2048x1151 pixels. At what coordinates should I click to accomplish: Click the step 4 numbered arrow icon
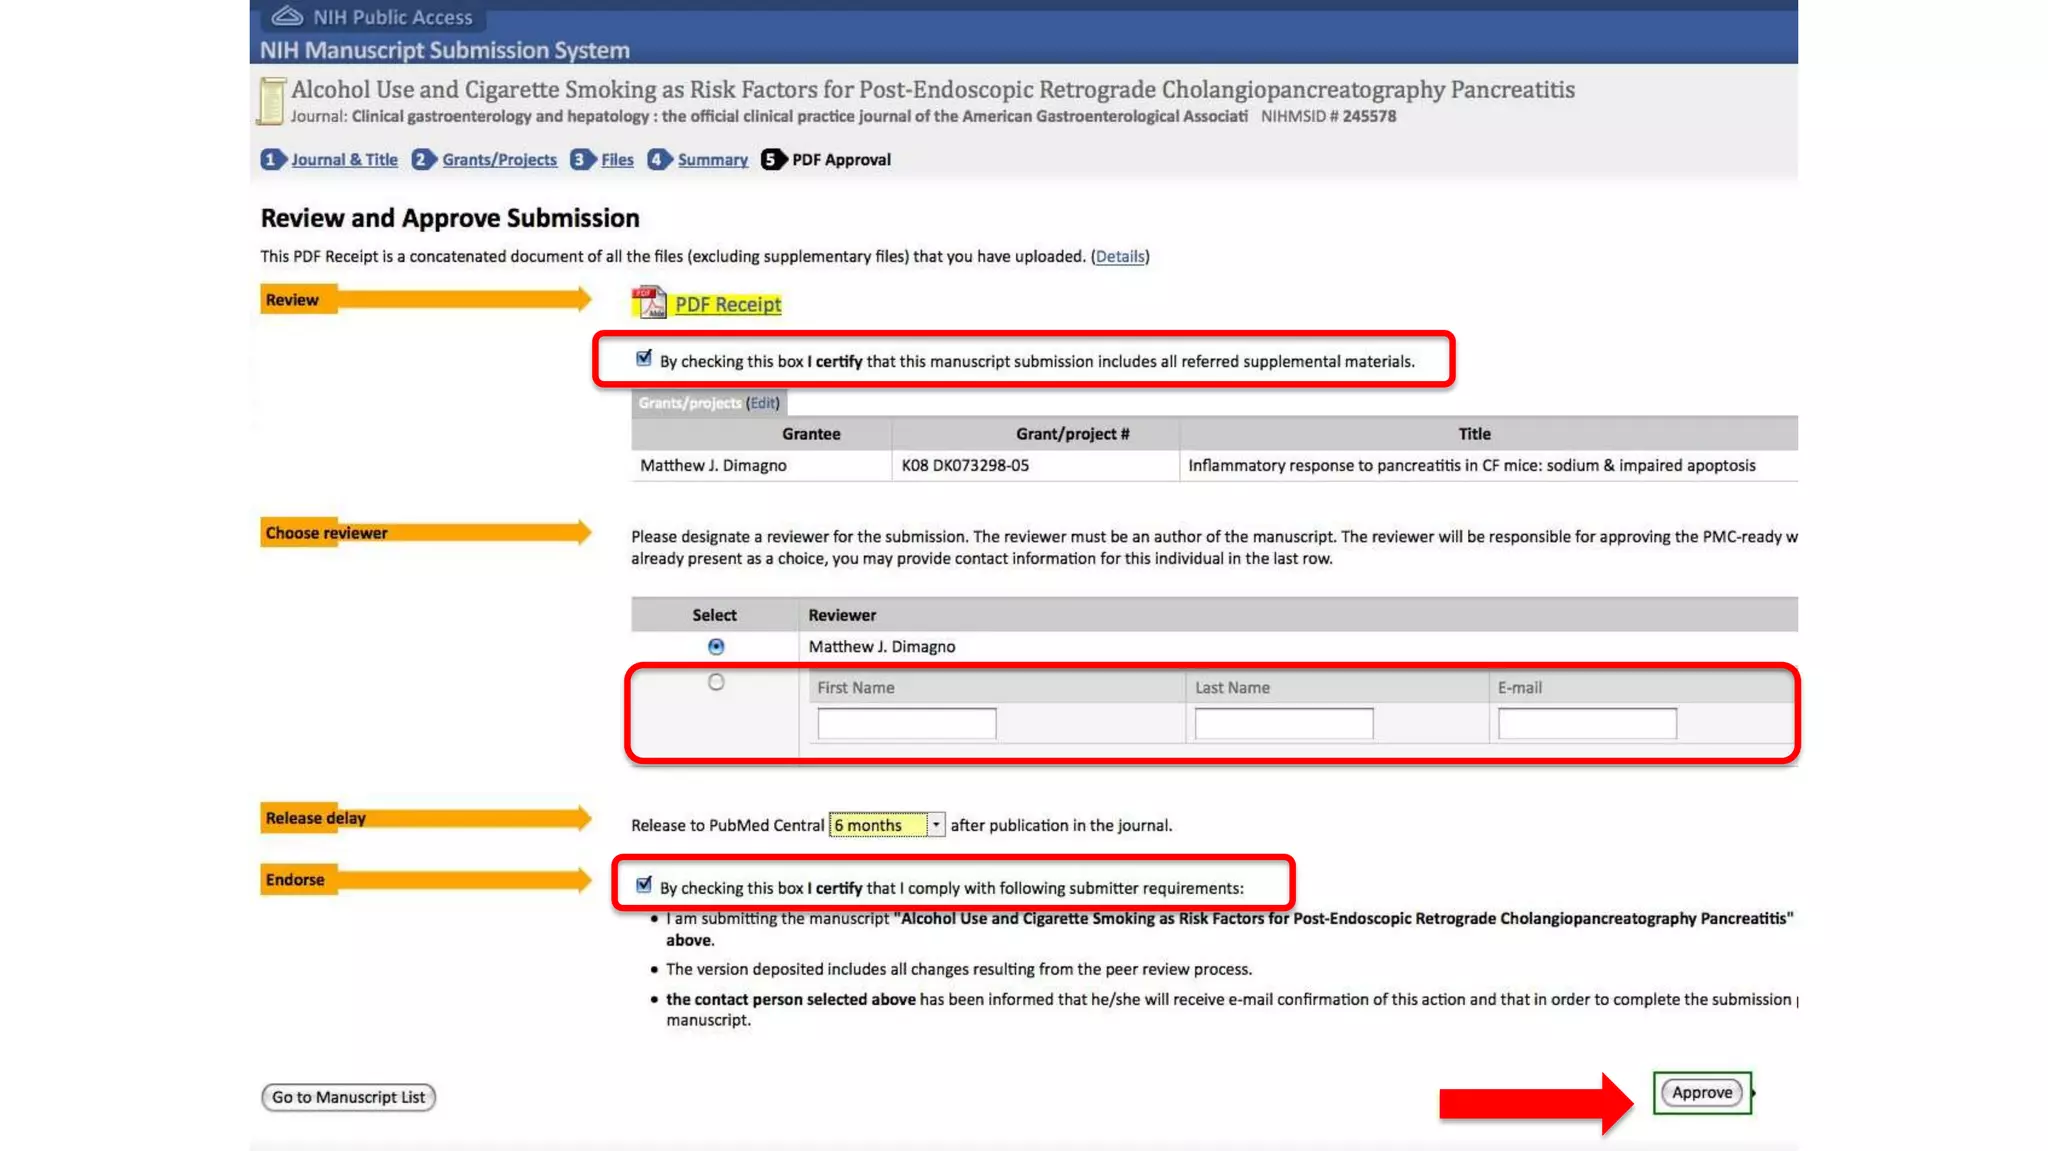(658, 160)
